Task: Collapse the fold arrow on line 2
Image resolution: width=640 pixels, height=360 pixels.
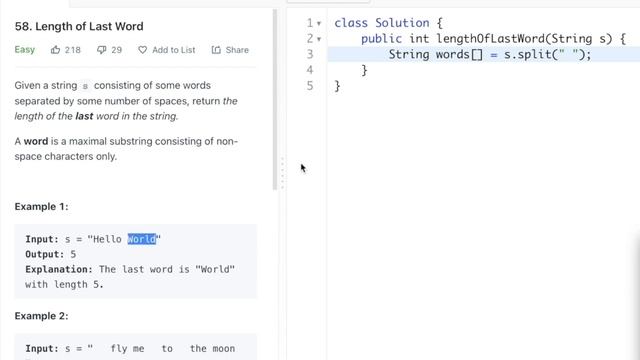Action: (319, 39)
